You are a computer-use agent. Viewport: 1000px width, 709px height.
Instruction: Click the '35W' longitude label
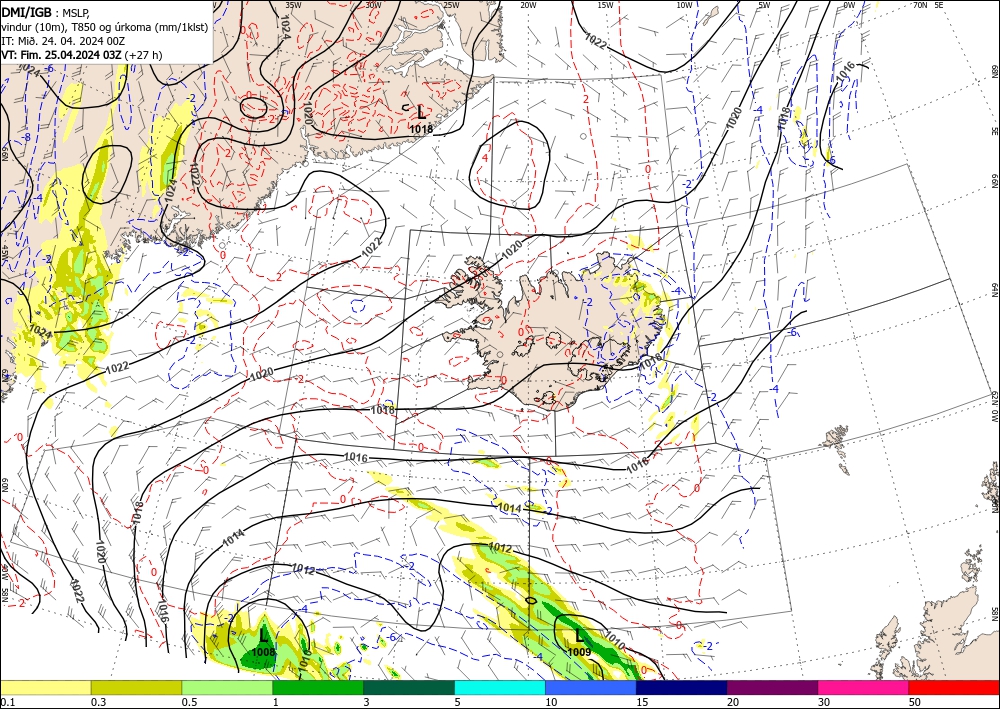[x=293, y=5]
